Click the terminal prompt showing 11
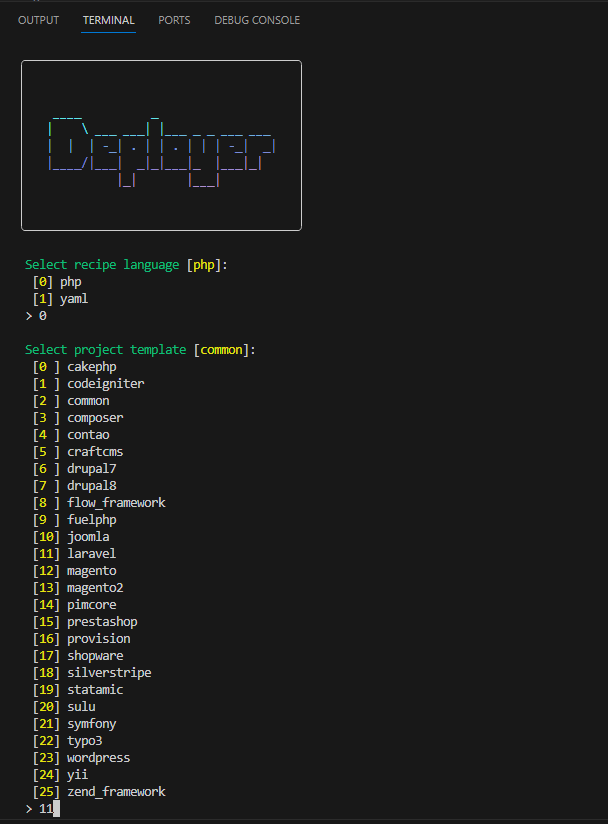This screenshot has width=608, height=824. pyautogui.click(x=46, y=808)
